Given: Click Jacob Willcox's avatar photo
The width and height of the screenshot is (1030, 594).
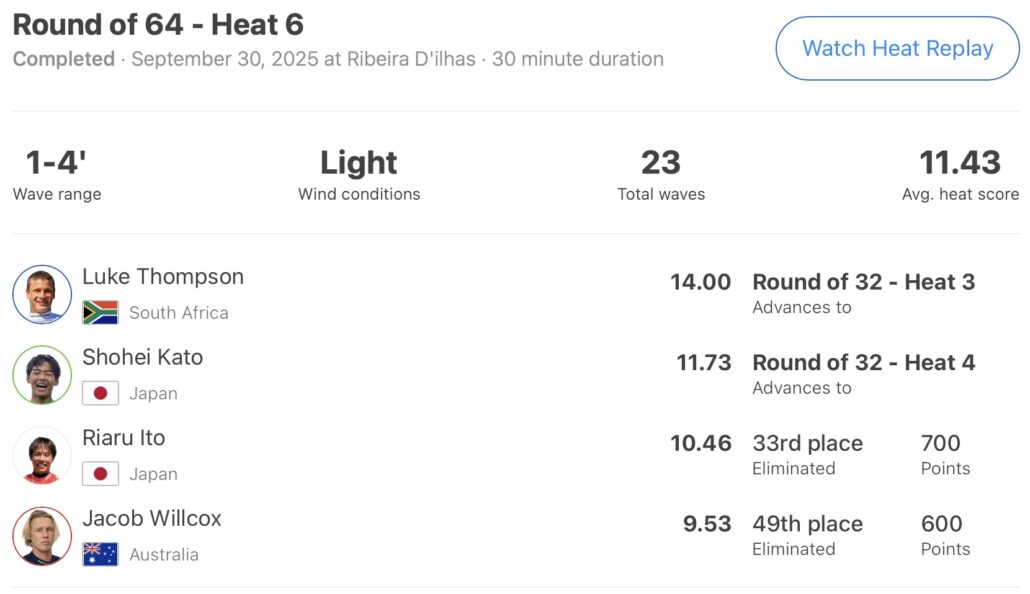Looking at the screenshot, I should (42, 537).
